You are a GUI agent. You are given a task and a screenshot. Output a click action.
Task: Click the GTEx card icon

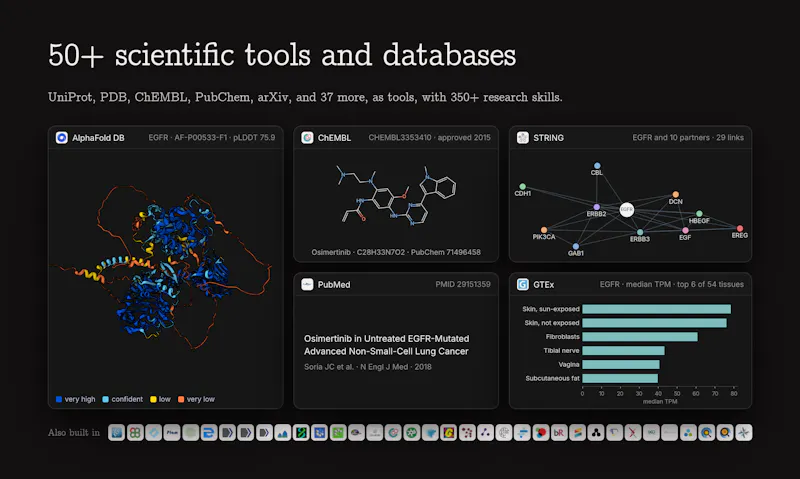[x=522, y=284]
